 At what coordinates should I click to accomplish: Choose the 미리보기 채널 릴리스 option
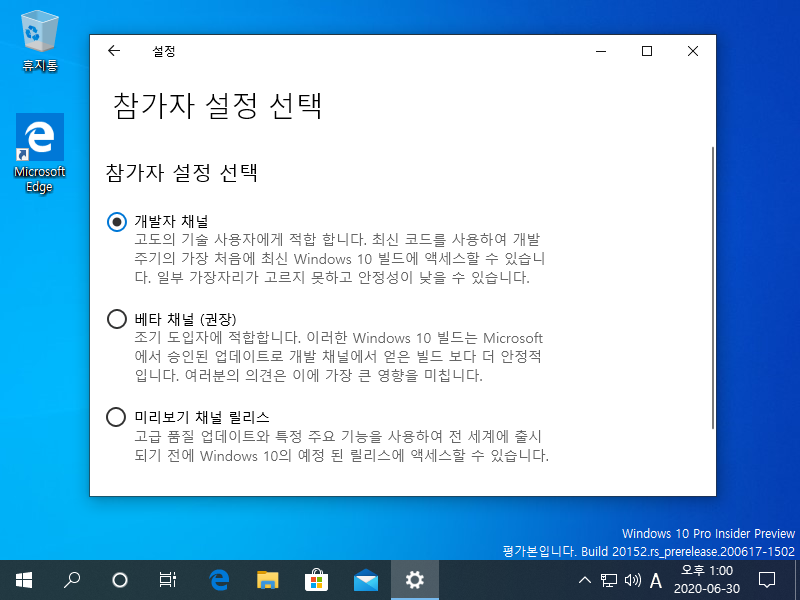(117, 418)
